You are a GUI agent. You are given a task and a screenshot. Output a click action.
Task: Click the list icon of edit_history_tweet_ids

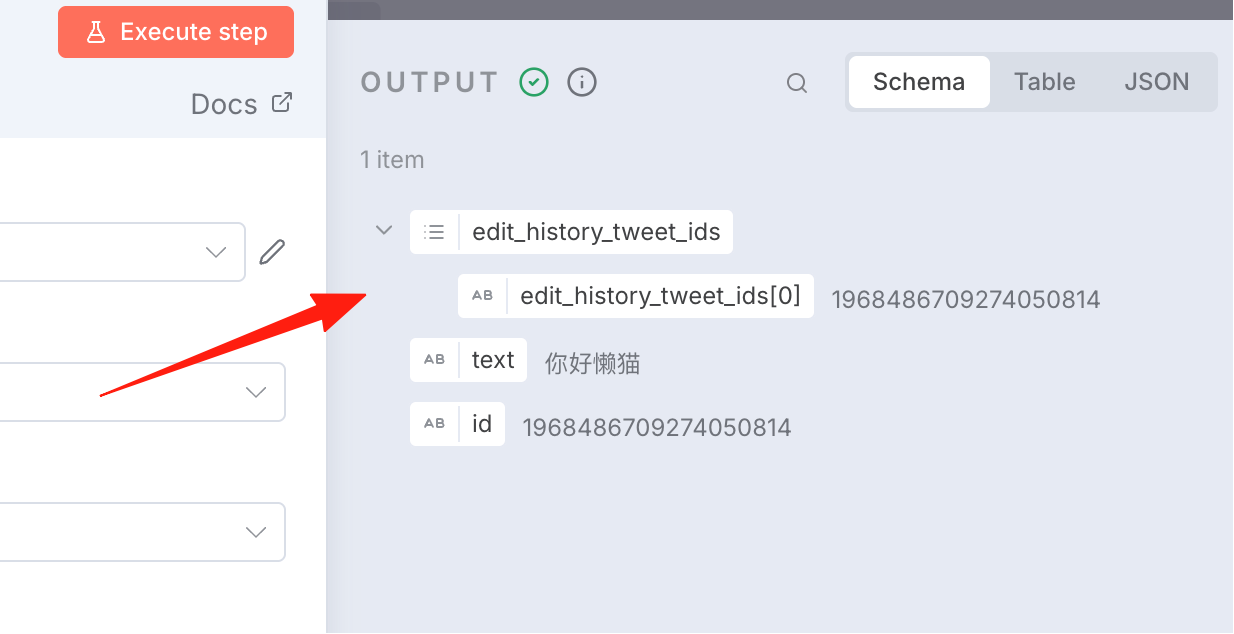[x=434, y=232]
